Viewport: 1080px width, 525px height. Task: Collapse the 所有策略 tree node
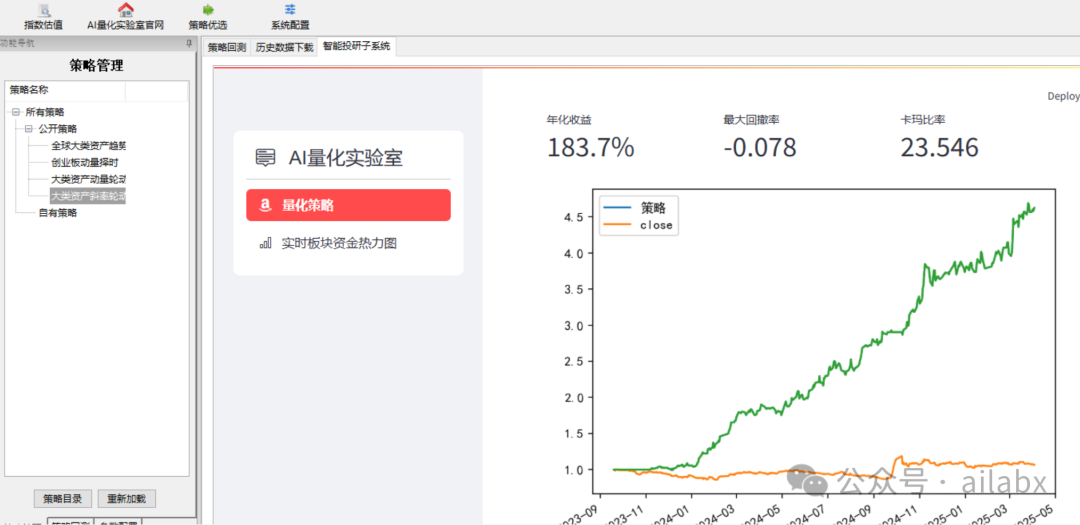16,112
